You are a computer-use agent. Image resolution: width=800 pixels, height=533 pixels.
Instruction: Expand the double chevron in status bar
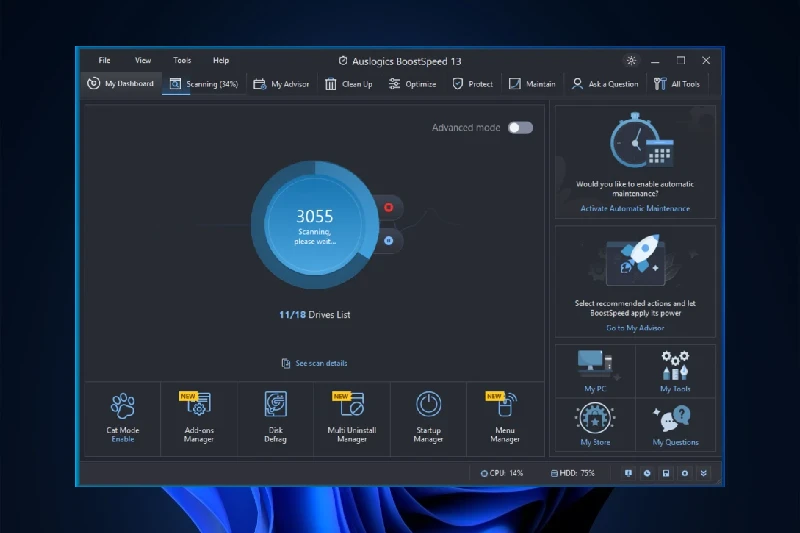coord(704,473)
